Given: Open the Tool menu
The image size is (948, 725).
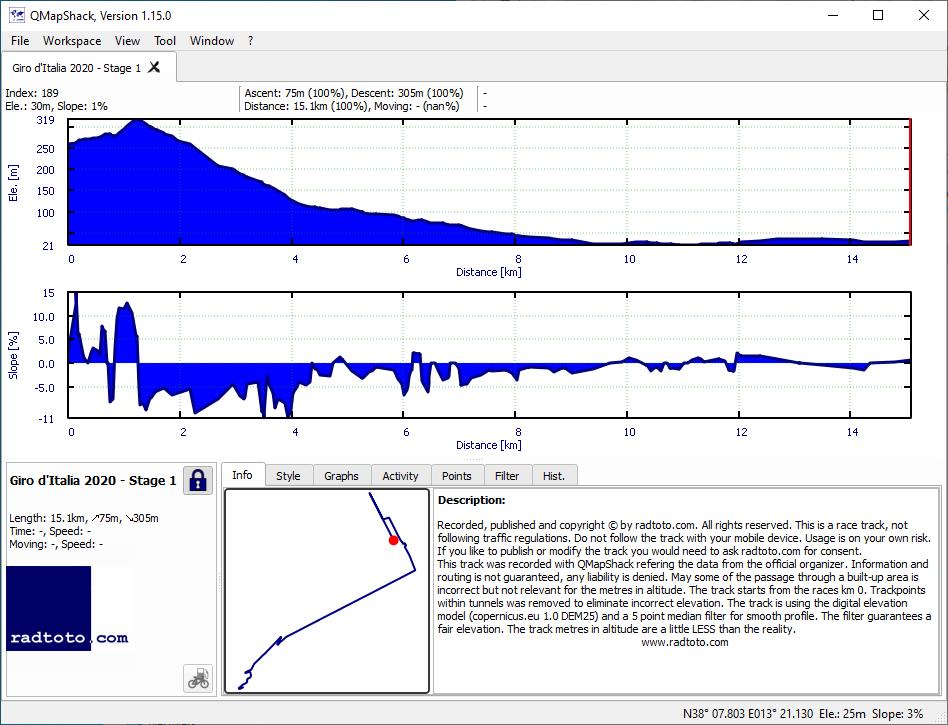Looking at the screenshot, I should (164, 41).
